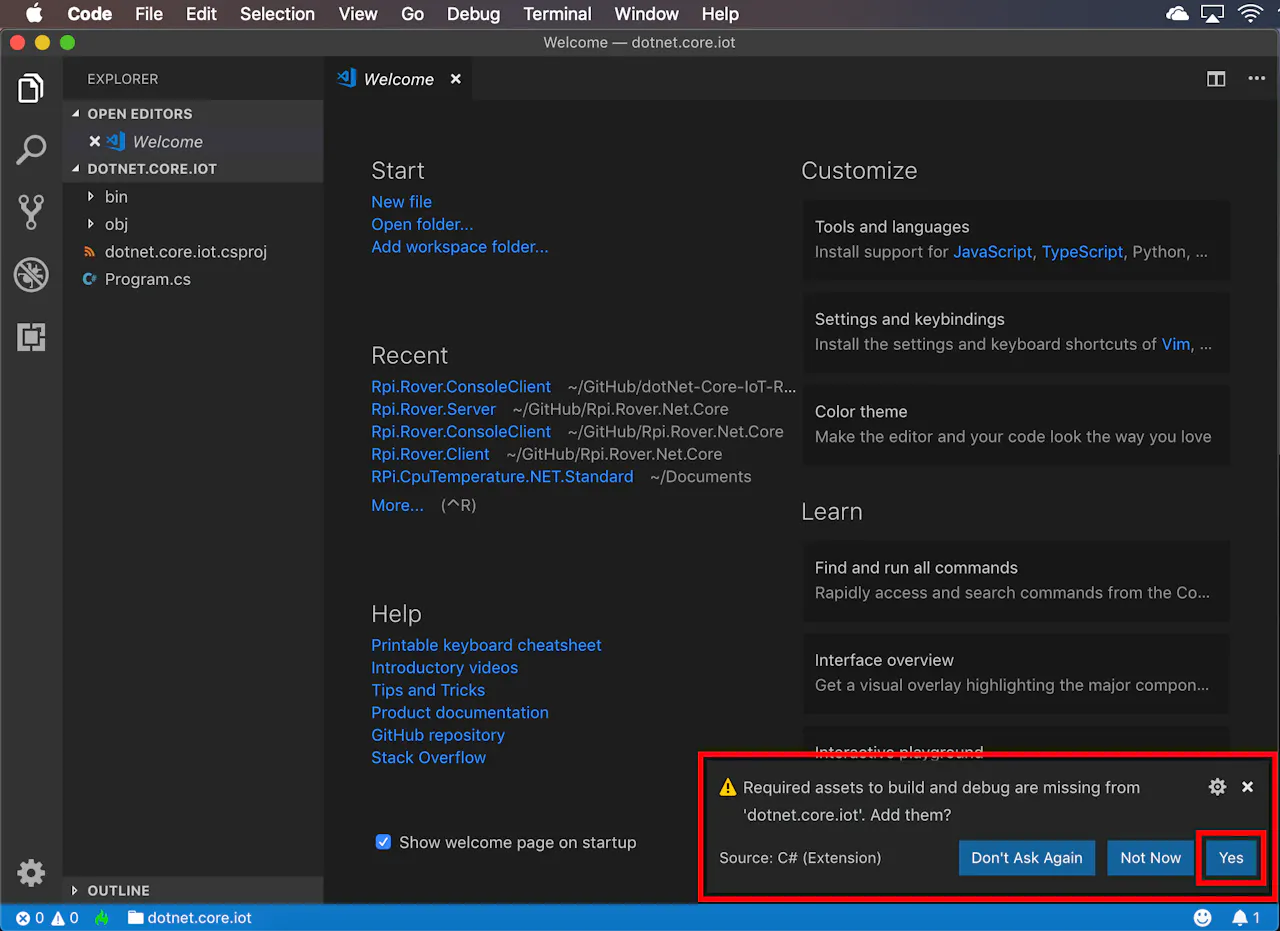Open the Search view in activity bar
Image resolution: width=1280 pixels, height=931 pixels.
click(x=31, y=150)
